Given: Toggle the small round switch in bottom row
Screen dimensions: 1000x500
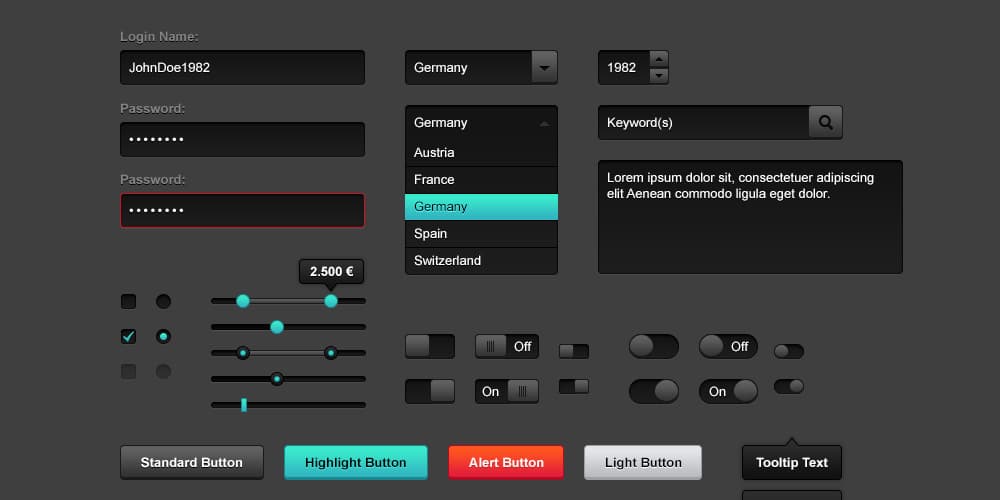Looking at the screenshot, I should coord(789,386).
